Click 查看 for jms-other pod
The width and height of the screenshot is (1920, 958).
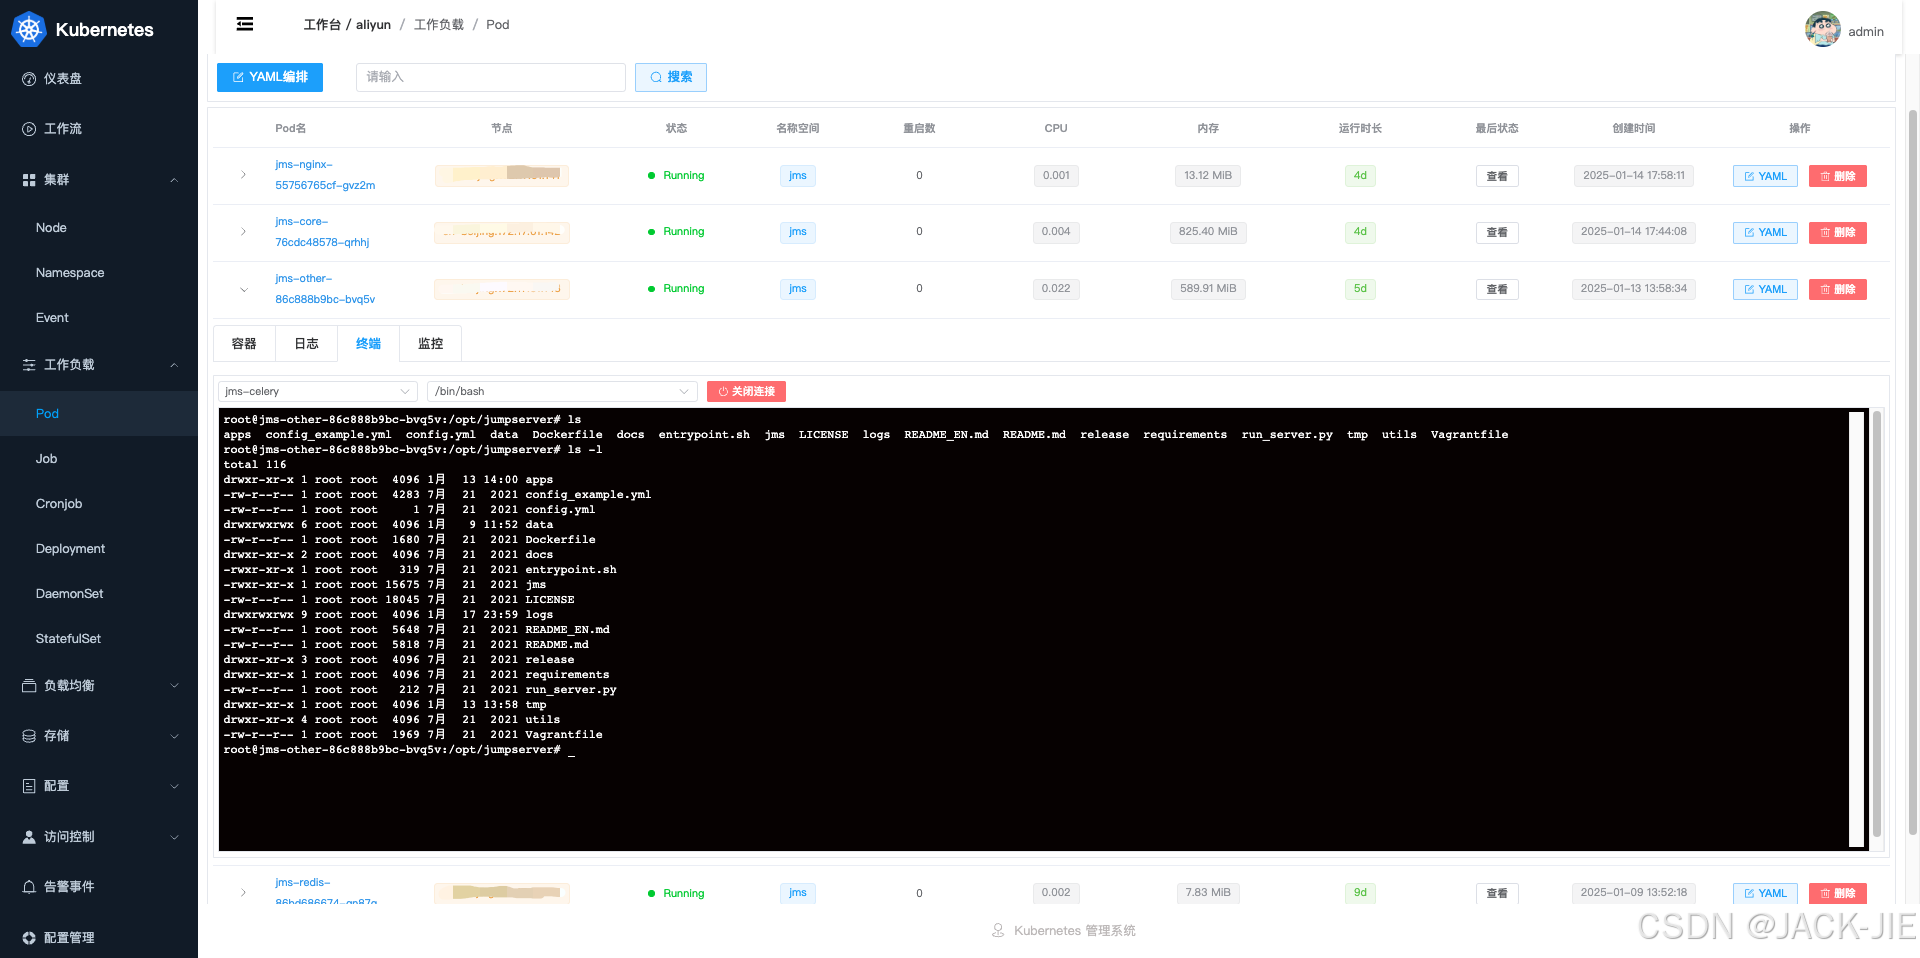[x=1497, y=289]
